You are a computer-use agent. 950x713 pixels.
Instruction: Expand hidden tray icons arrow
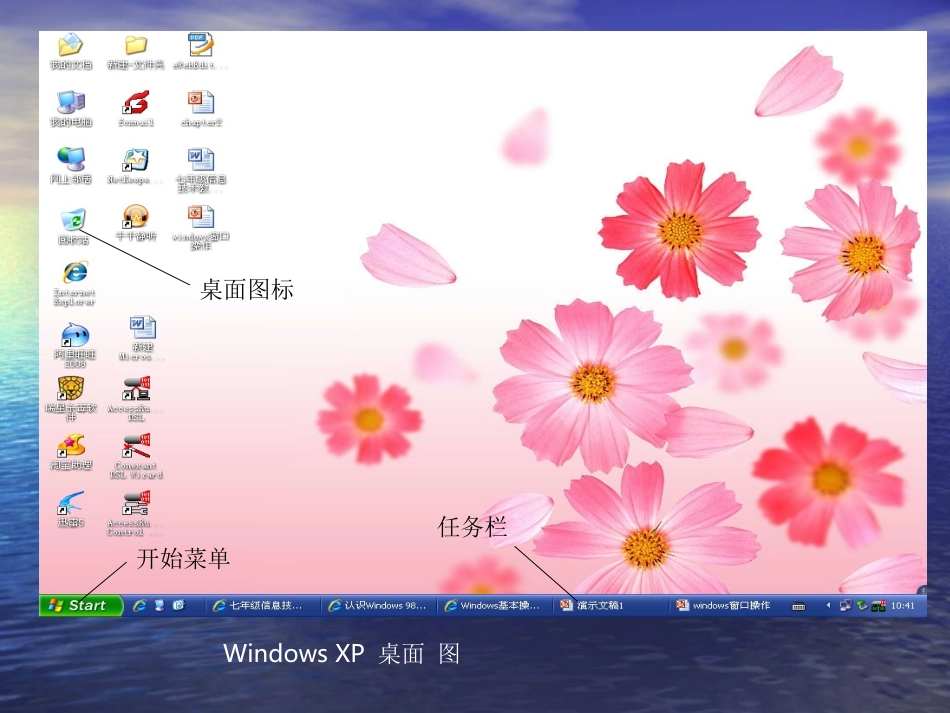[x=828, y=605]
